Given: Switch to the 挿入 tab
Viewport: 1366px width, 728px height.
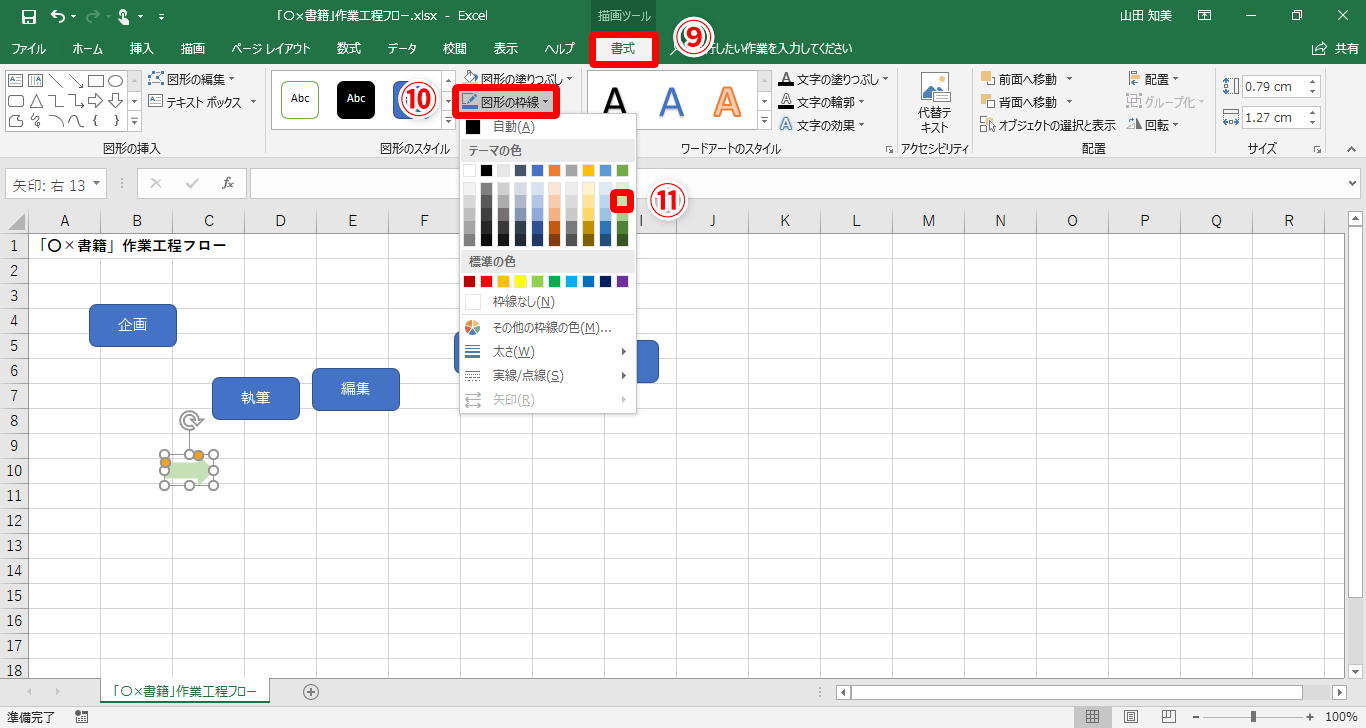Looking at the screenshot, I should pos(142,48).
